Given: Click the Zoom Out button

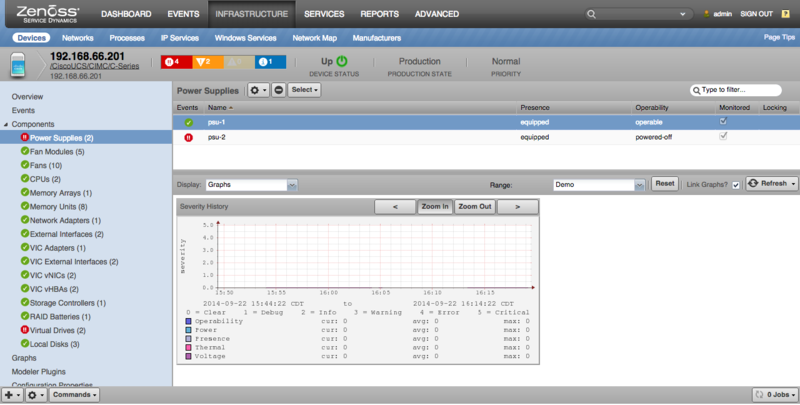Looking at the screenshot, I should 474,207.
